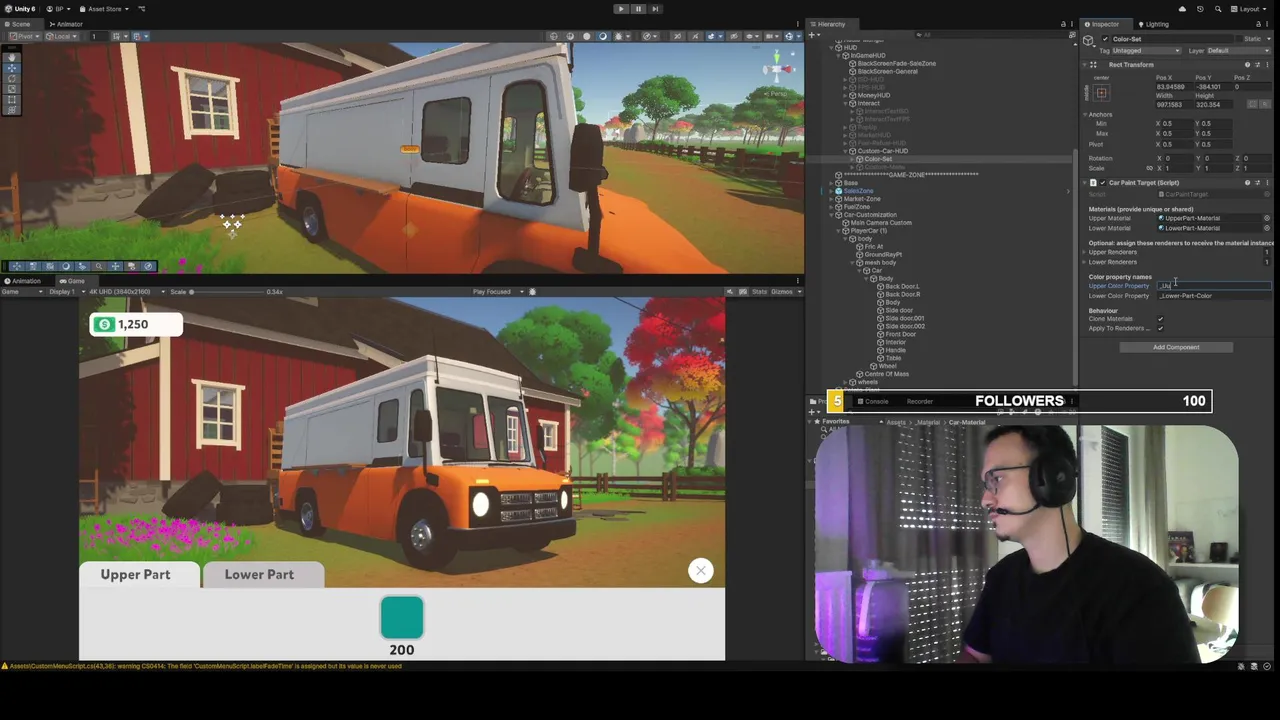Select Centre Of Mass in Hierarchy
This screenshot has height=720, width=1280.
point(886,374)
